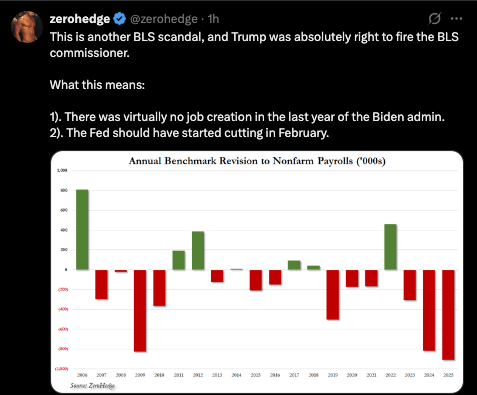Click the green 2006 bar in chart

tap(82, 229)
